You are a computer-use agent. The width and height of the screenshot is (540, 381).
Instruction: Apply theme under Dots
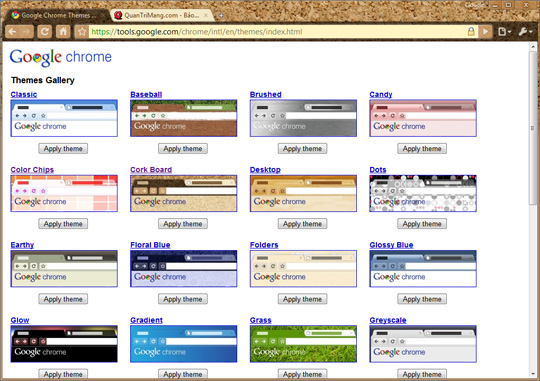(x=422, y=224)
